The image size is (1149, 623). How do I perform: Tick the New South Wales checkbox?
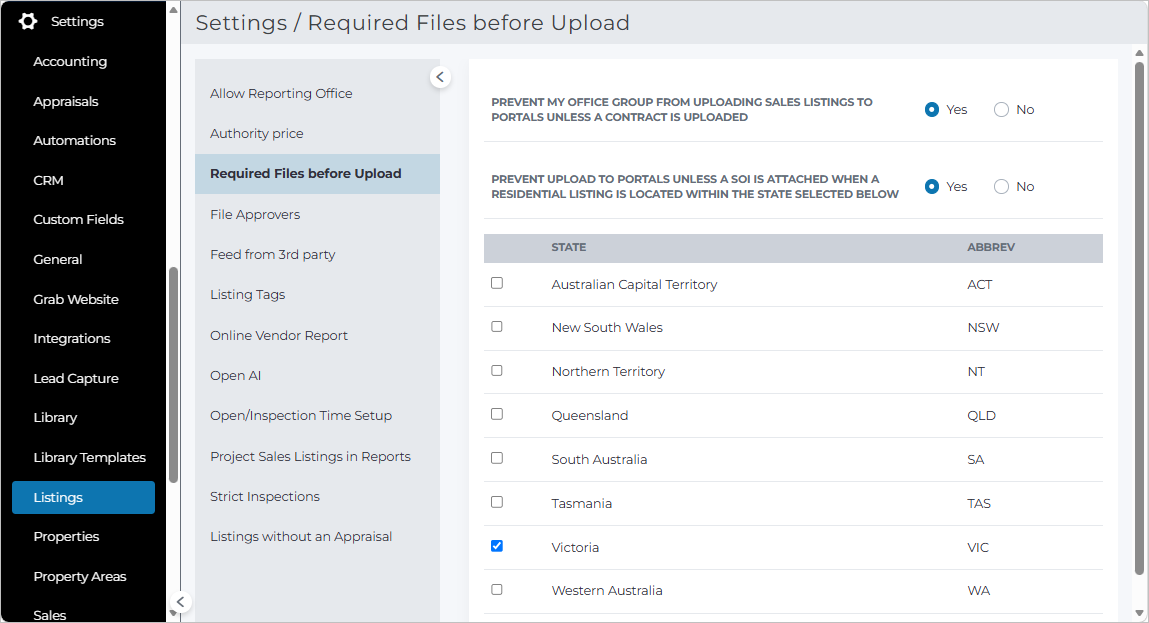click(497, 327)
